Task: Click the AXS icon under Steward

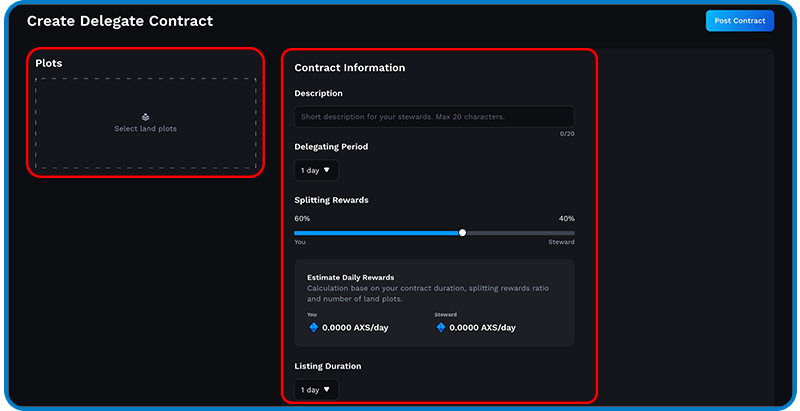Action: click(441, 327)
